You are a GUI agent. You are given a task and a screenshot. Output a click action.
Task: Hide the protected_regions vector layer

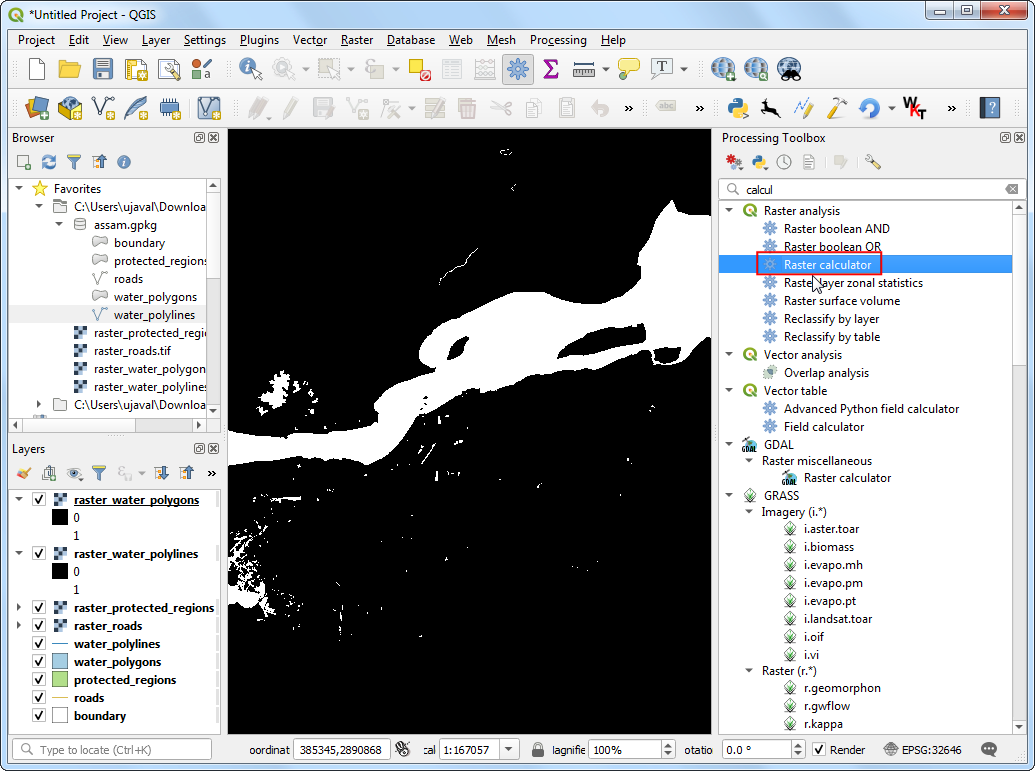coord(39,680)
